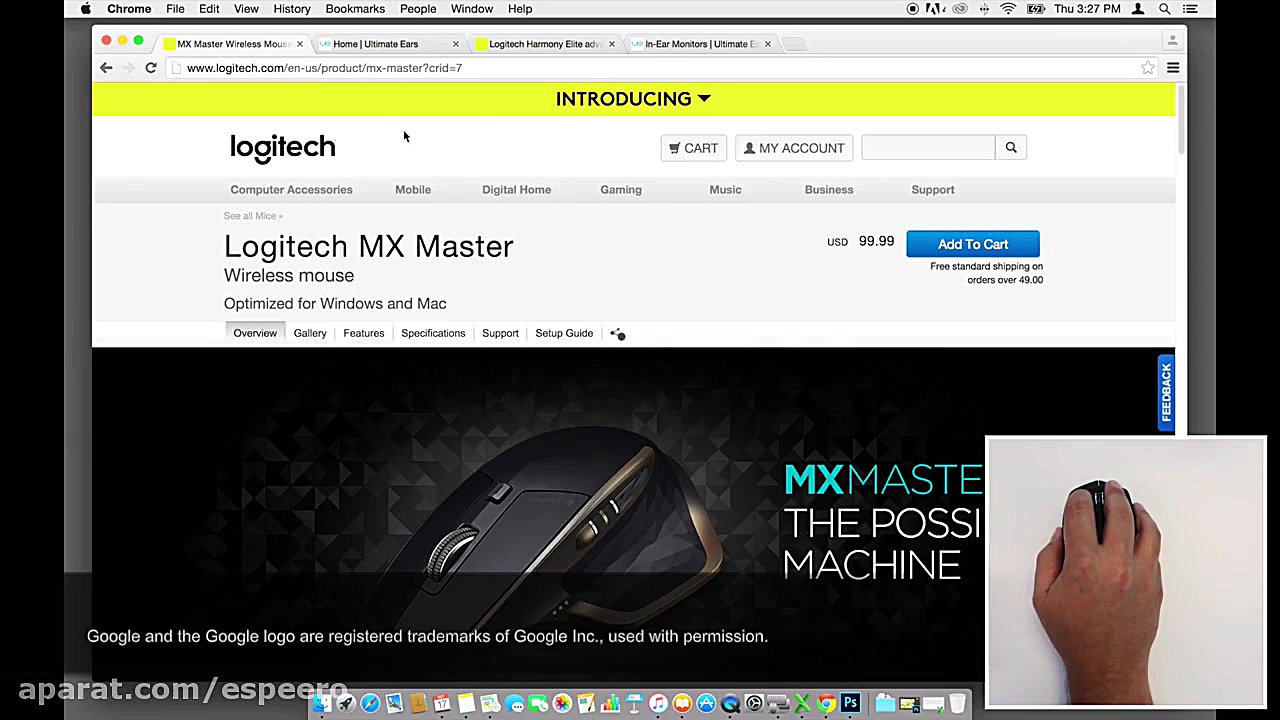Open the Business navigation item
The image size is (1280, 720).
pos(829,190)
